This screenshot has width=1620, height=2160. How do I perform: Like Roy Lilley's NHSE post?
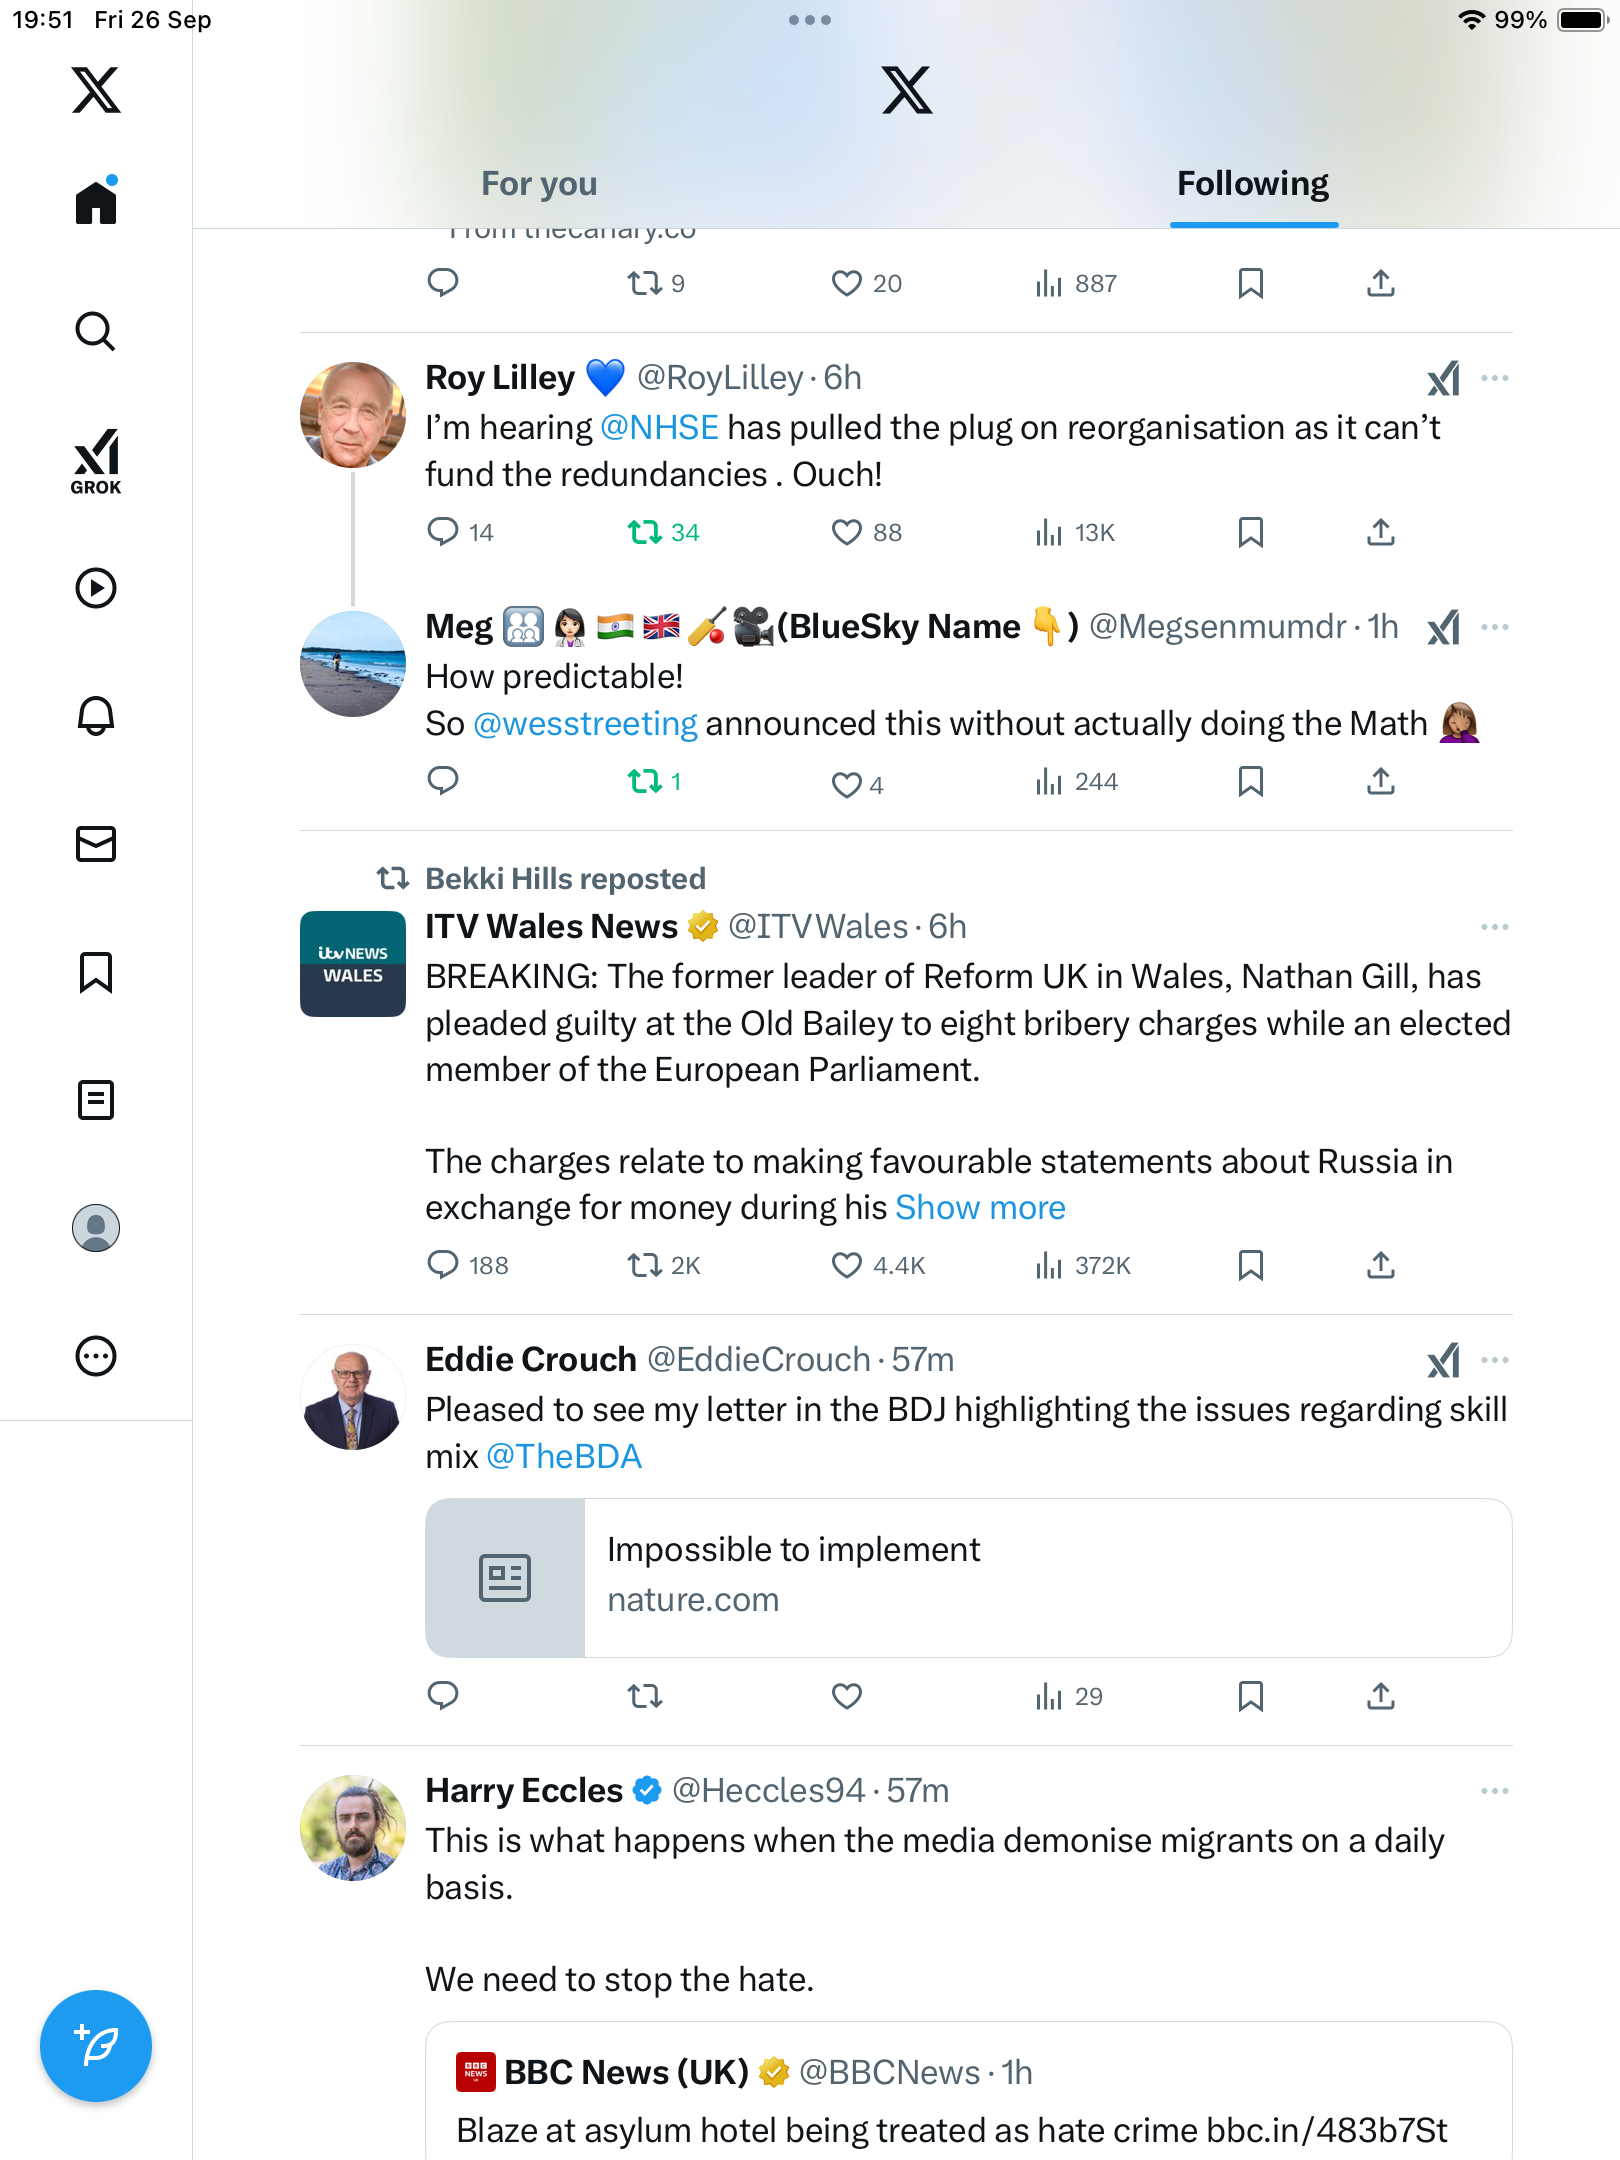click(847, 532)
